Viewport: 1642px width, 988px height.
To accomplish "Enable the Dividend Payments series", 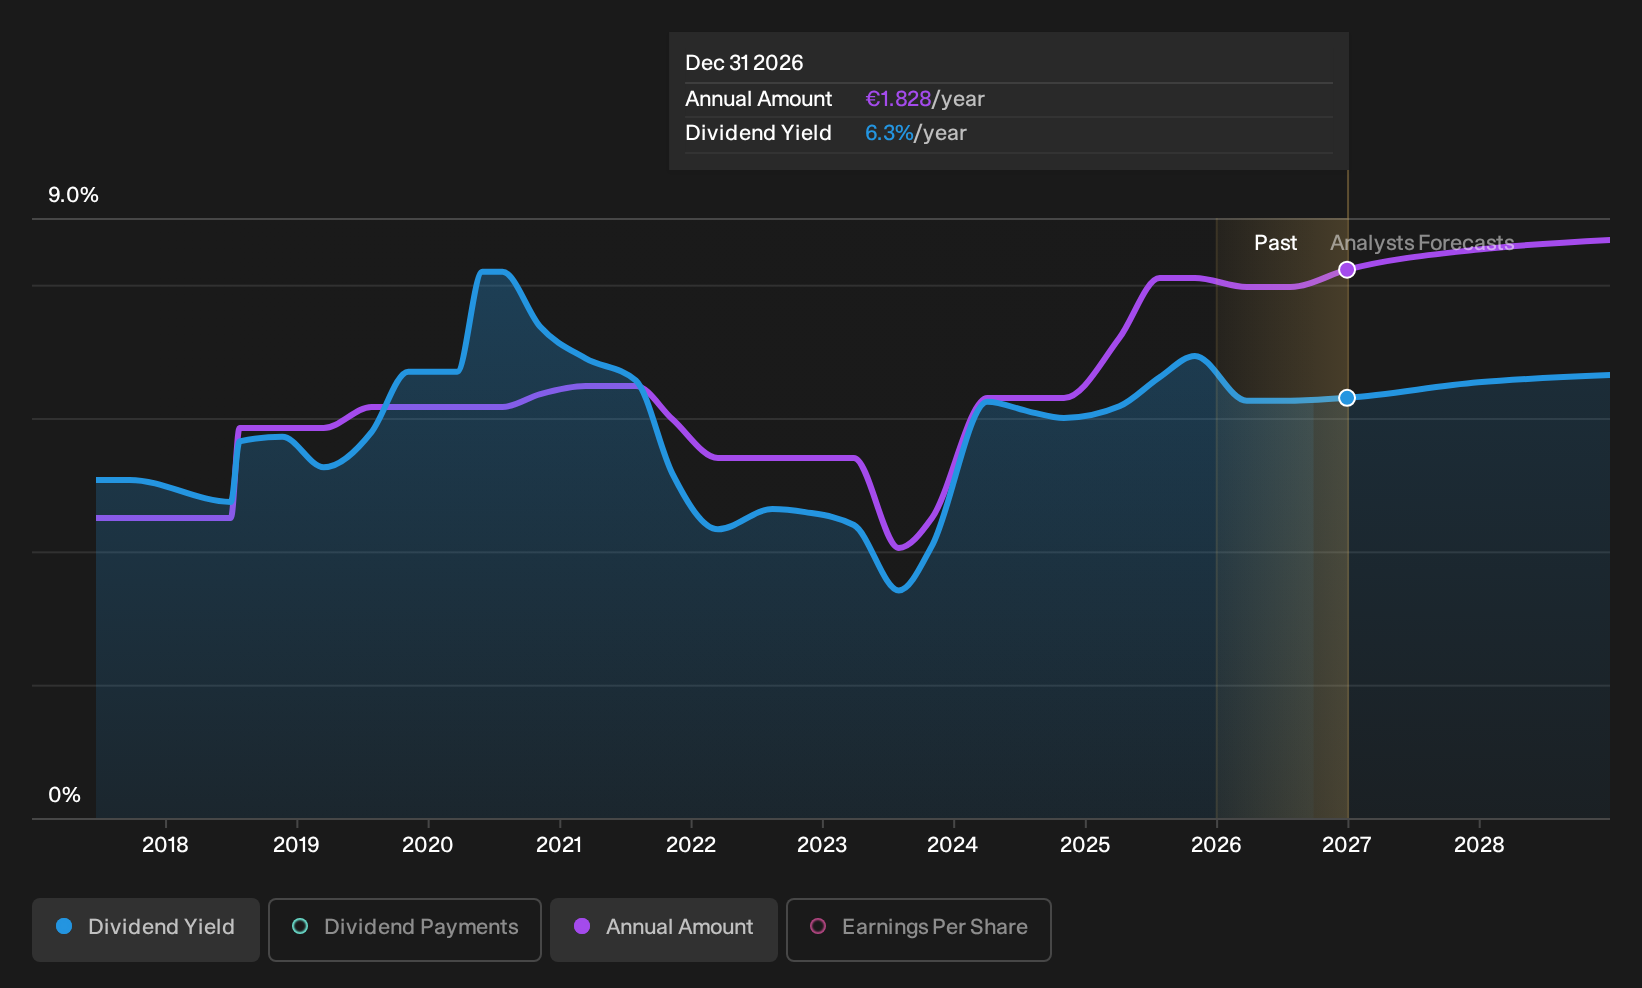I will click(405, 930).
